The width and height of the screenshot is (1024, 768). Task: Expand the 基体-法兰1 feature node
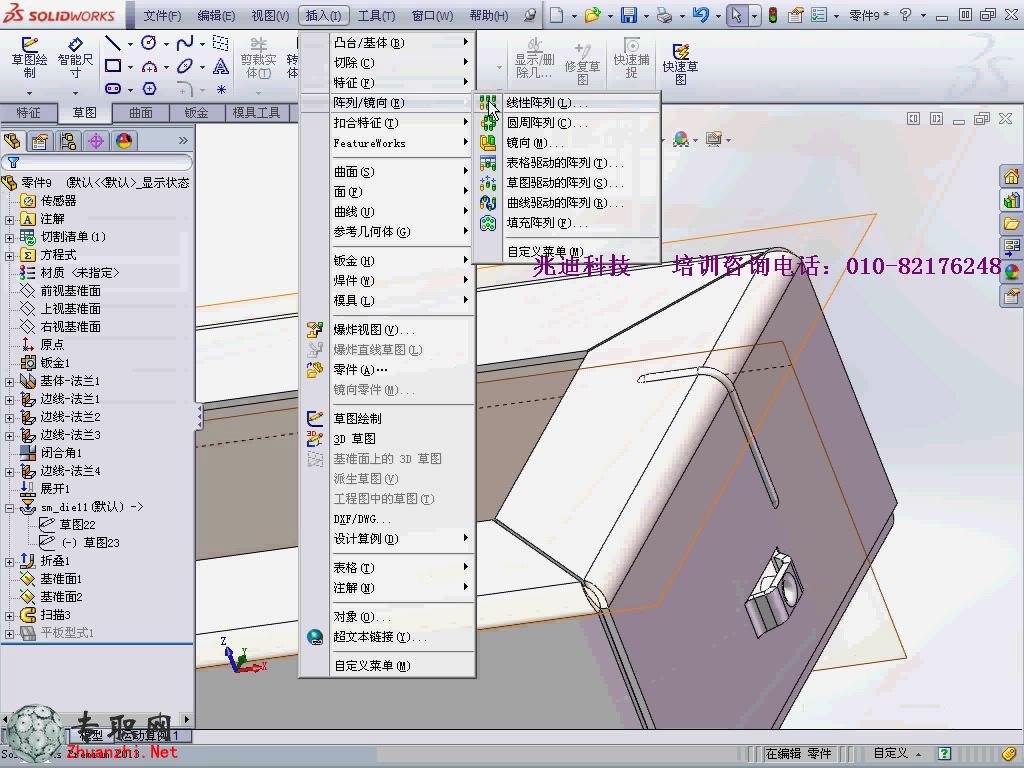pos(9,381)
